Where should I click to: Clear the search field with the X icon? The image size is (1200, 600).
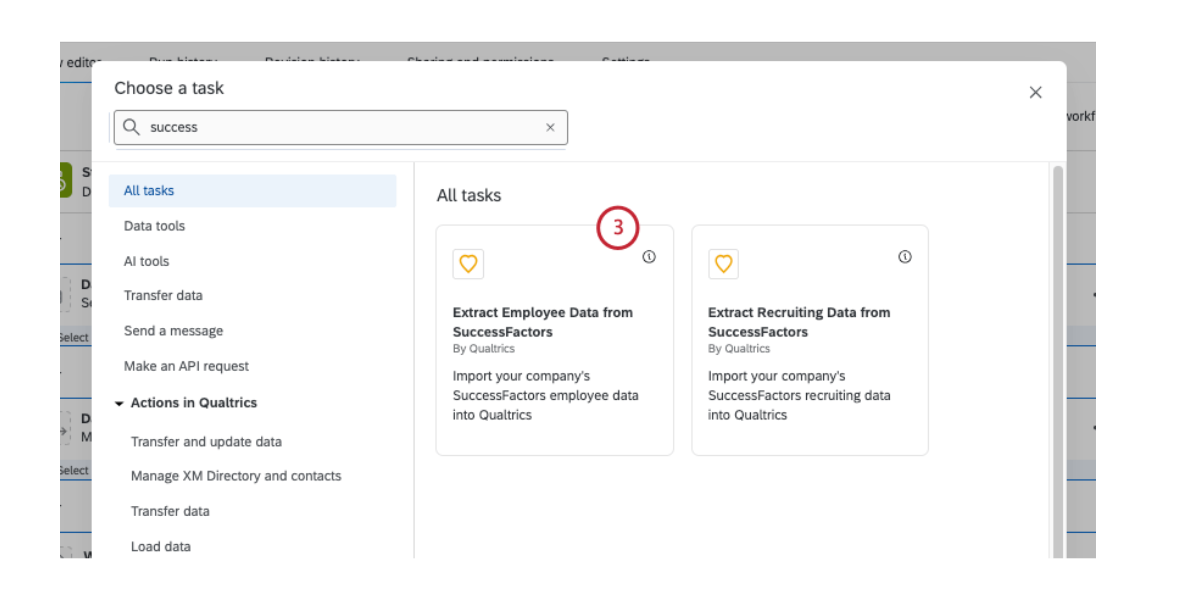point(550,127)
